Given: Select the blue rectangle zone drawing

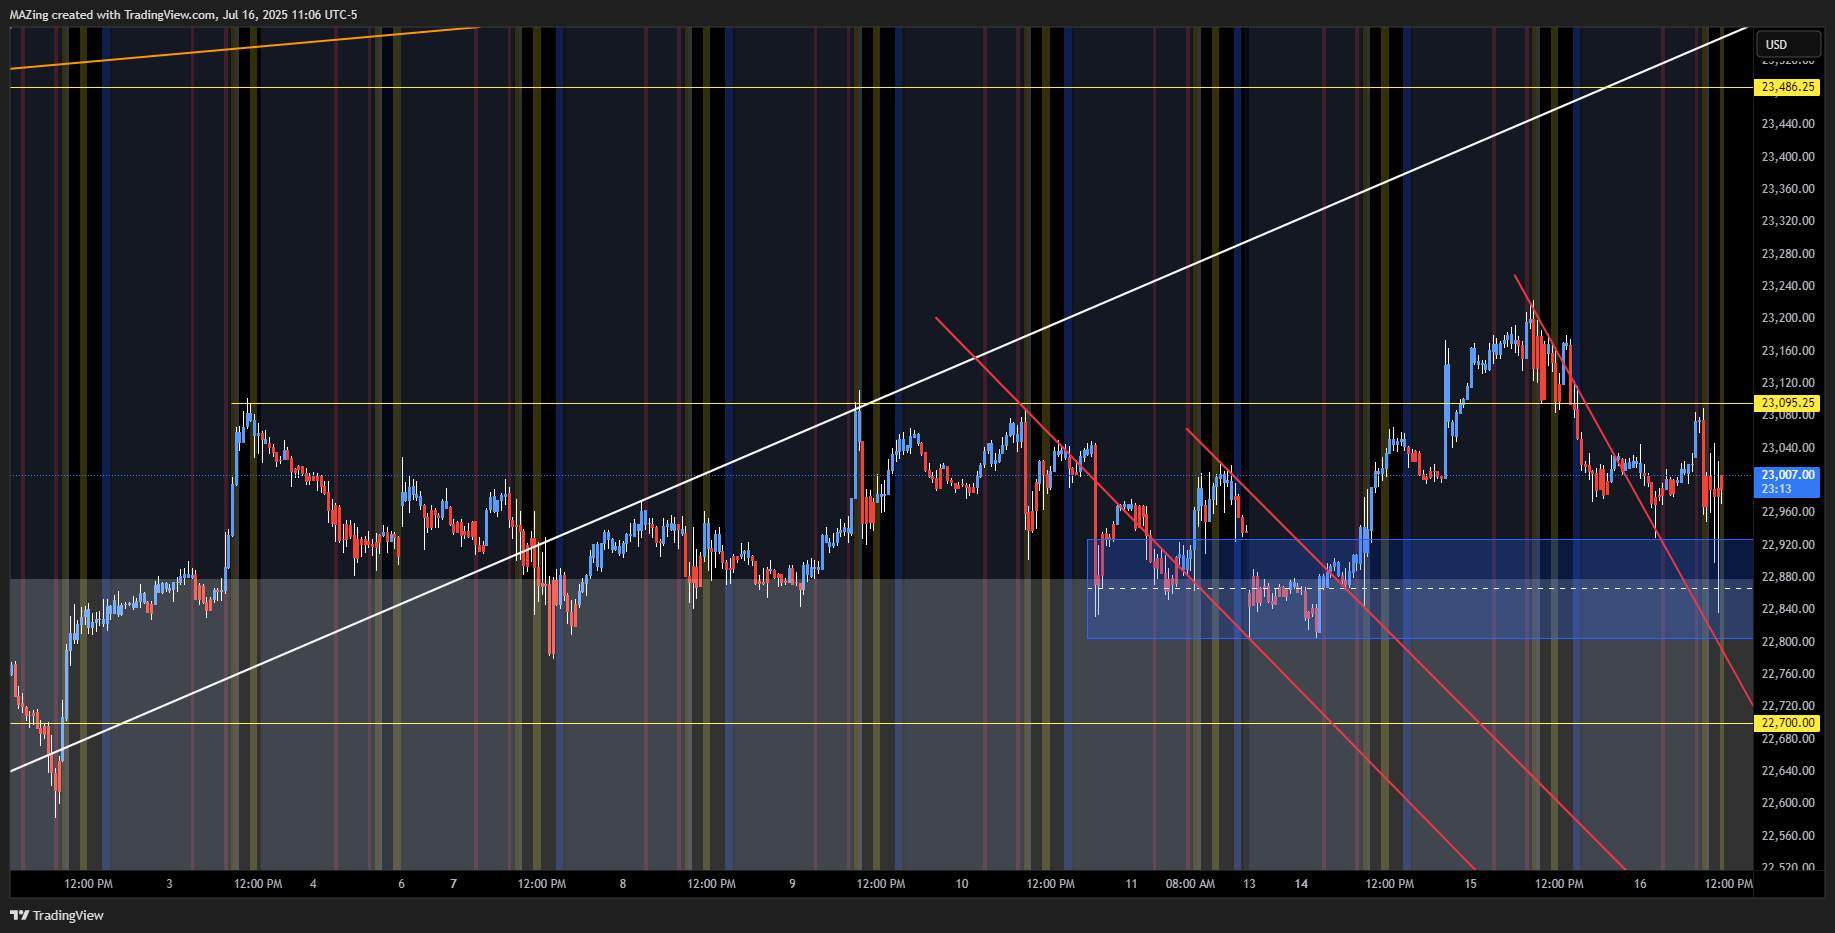Looking at the screenshot, I should pyautogui.click(x=1420, y=589).
